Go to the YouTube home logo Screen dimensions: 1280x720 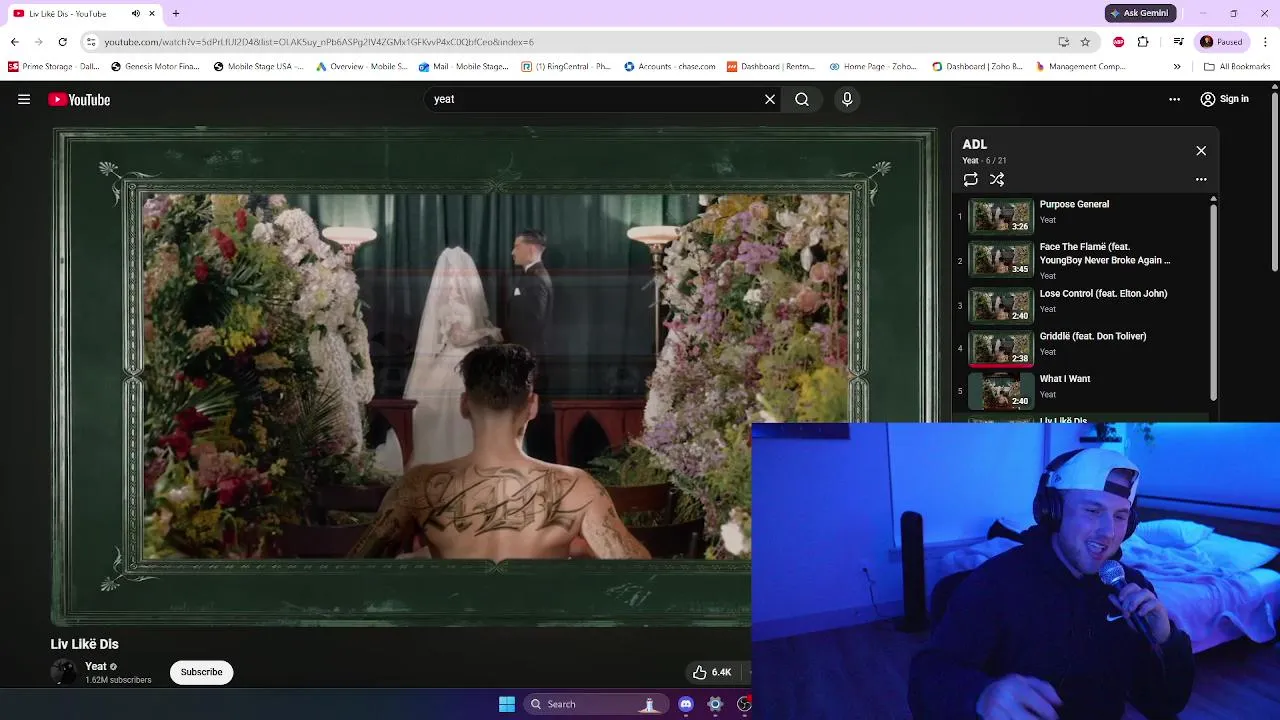[79, 99]
